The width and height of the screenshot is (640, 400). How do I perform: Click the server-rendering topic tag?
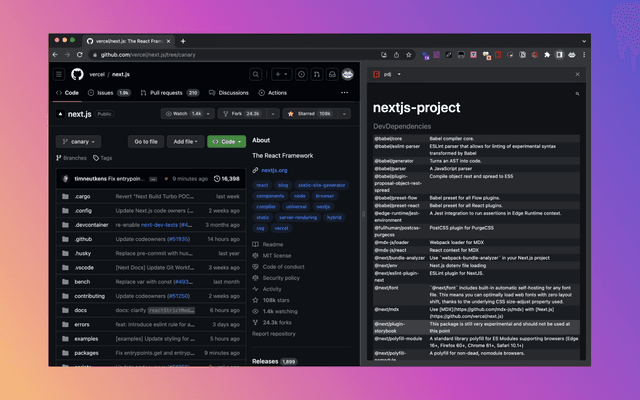pos(298,218)
